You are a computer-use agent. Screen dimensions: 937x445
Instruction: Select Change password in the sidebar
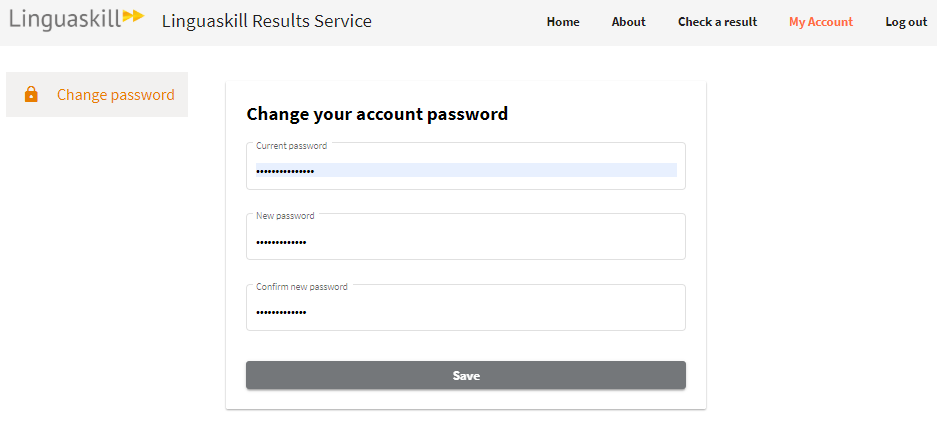point(97,94)
